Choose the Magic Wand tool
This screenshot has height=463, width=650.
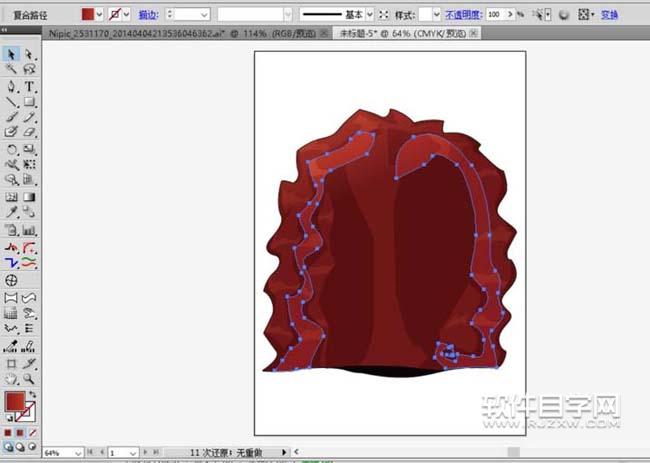click(11, 70)
